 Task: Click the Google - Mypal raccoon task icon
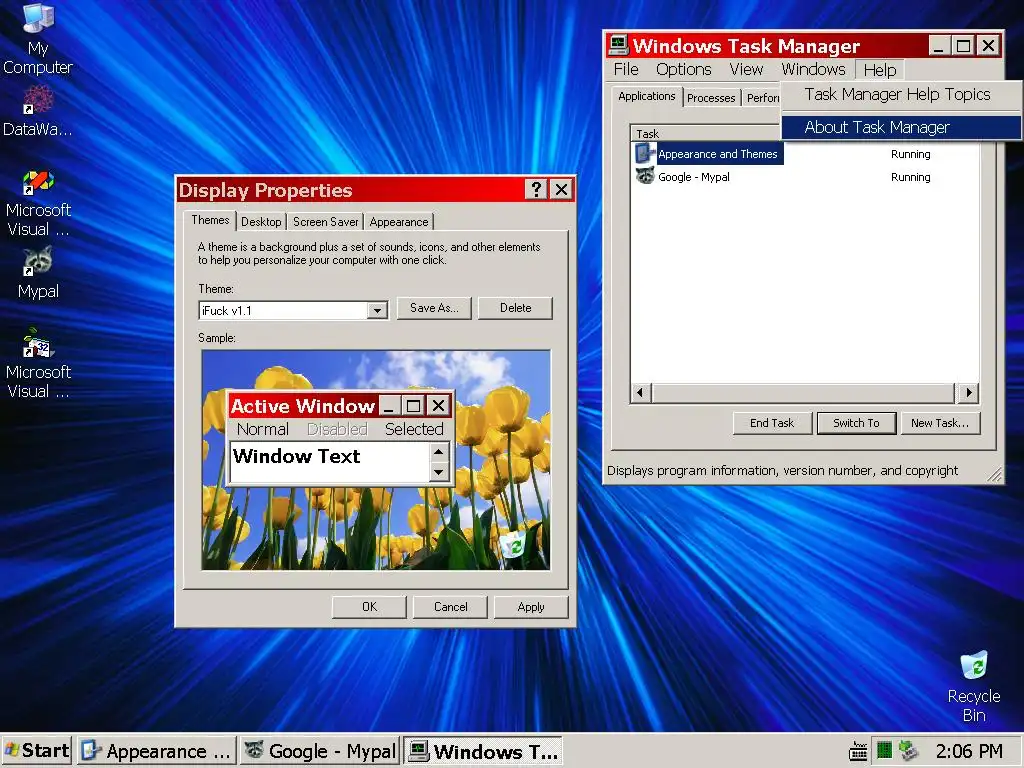pos(645,176)
